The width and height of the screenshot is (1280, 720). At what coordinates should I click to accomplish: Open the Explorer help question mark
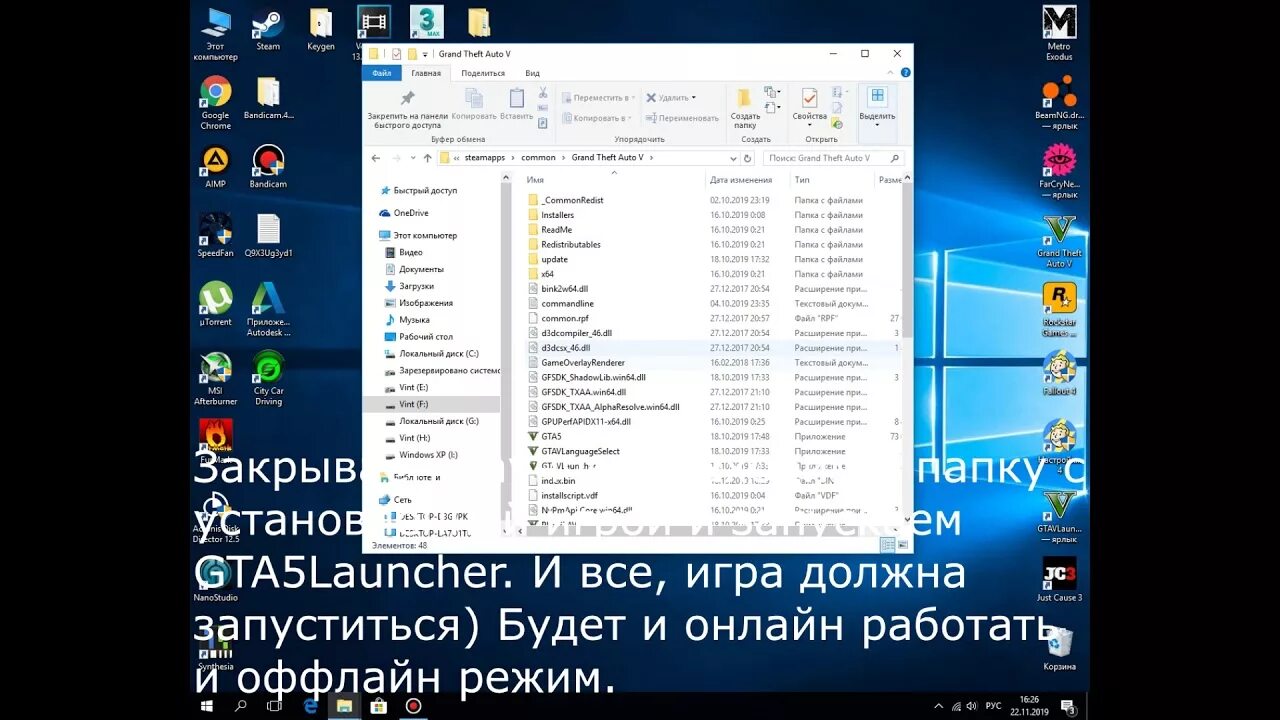(905, 73)
